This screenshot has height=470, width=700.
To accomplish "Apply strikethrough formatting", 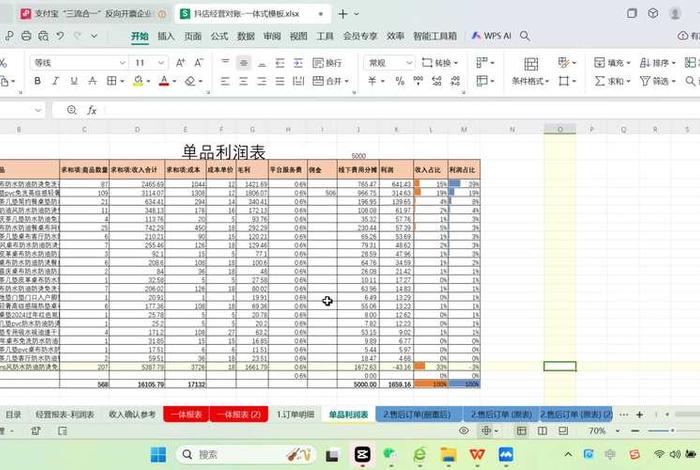I will tap(92, 81).
